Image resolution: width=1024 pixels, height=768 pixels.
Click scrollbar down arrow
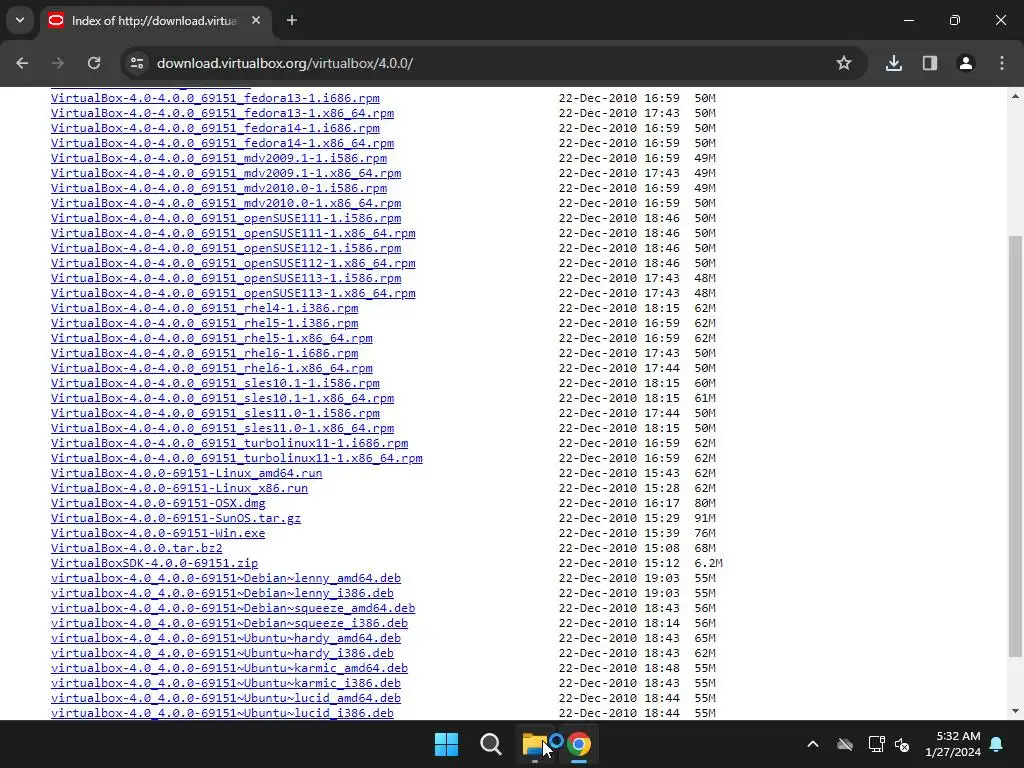(1015, 711)
